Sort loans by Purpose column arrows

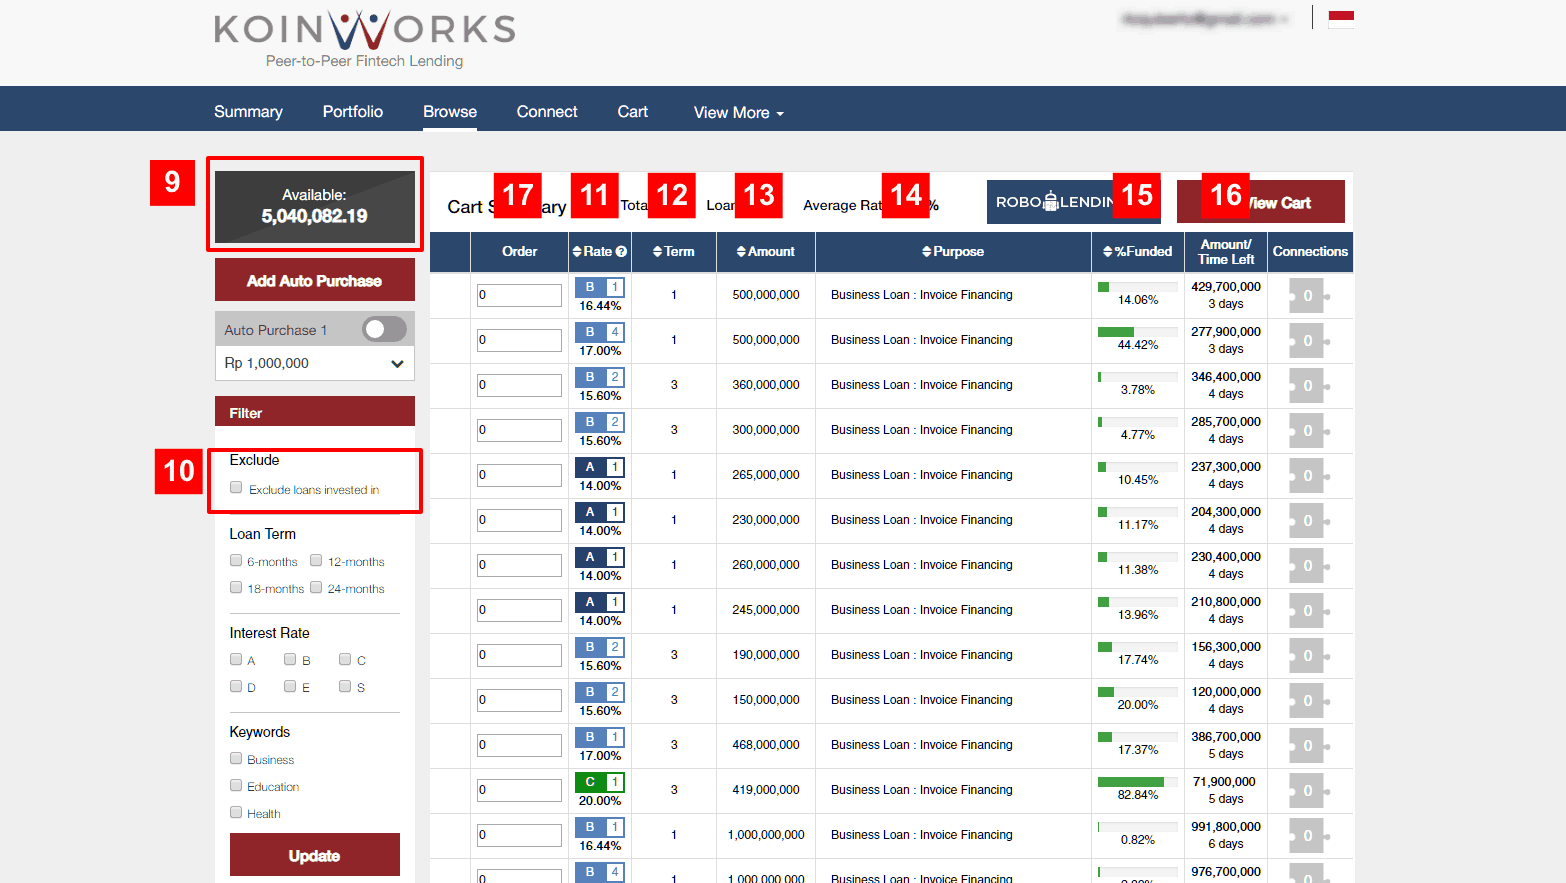tap(927, 252)
